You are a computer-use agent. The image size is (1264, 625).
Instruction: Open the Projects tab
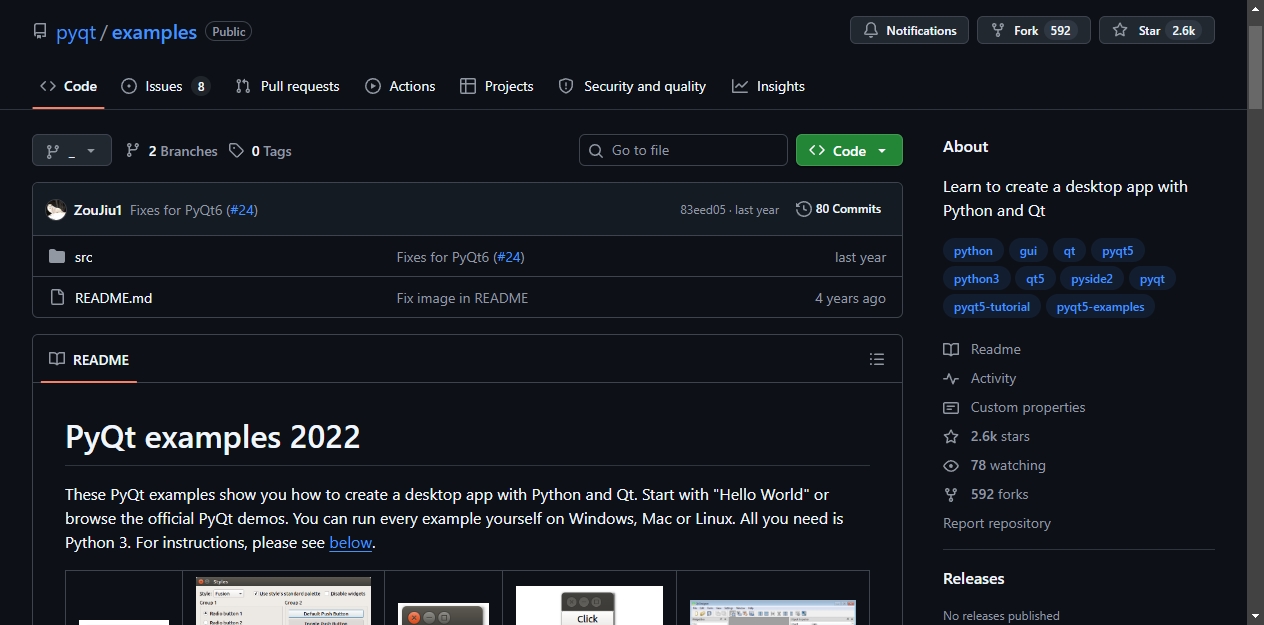[x=496, y=86]
